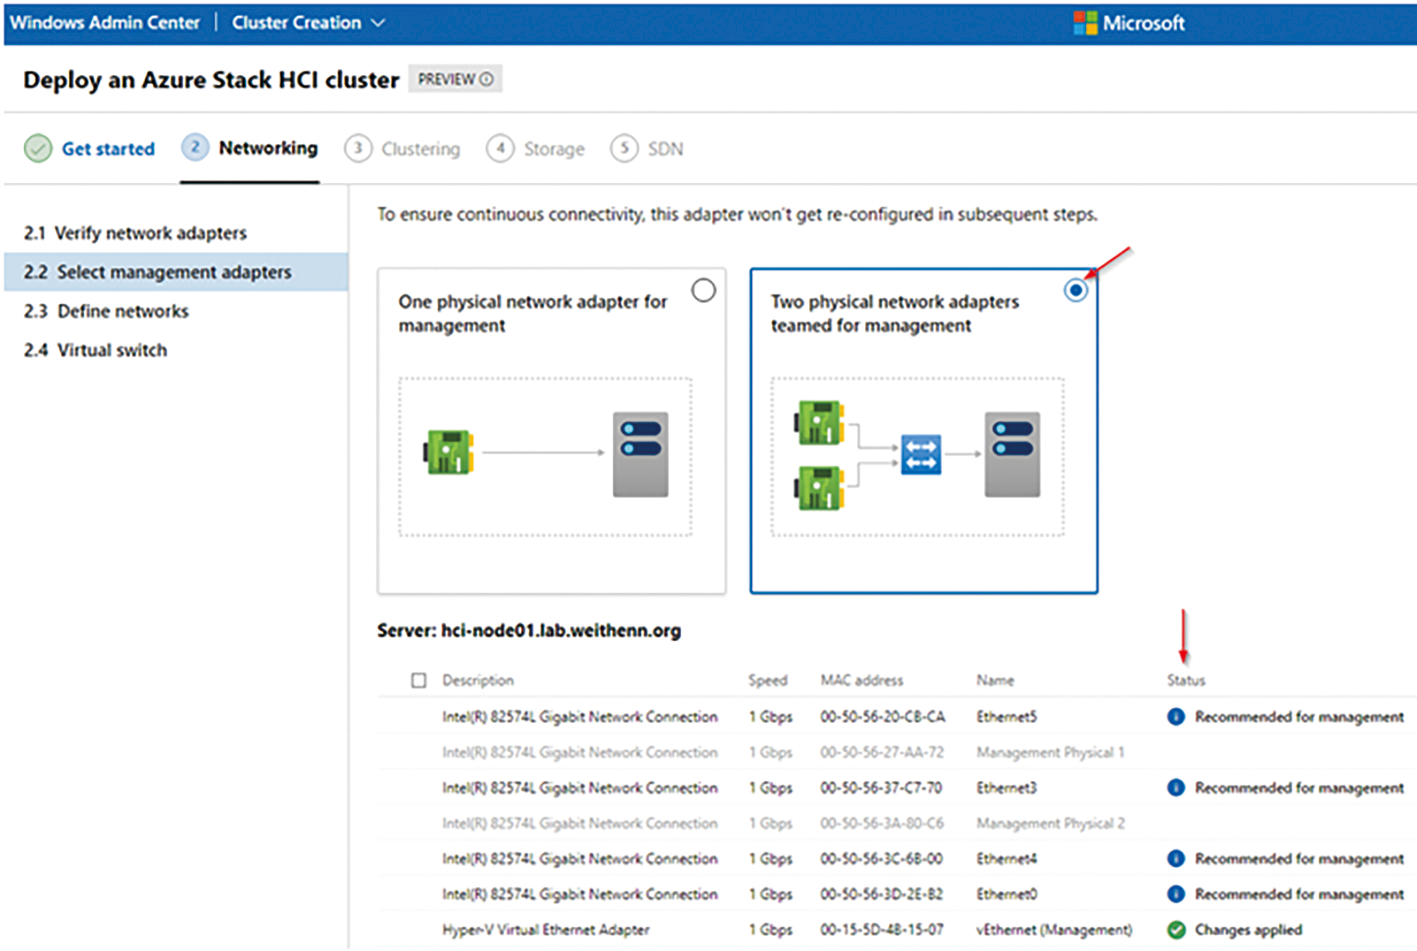Click the step 2 circle icon
The height and width of the screenshot is (951, 1417).
point(195,148)
